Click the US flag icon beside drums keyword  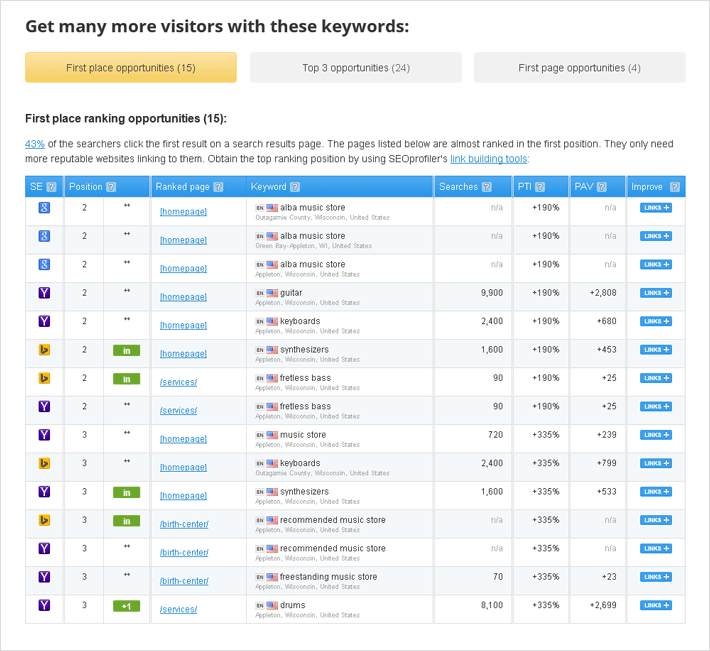[272, 605]
